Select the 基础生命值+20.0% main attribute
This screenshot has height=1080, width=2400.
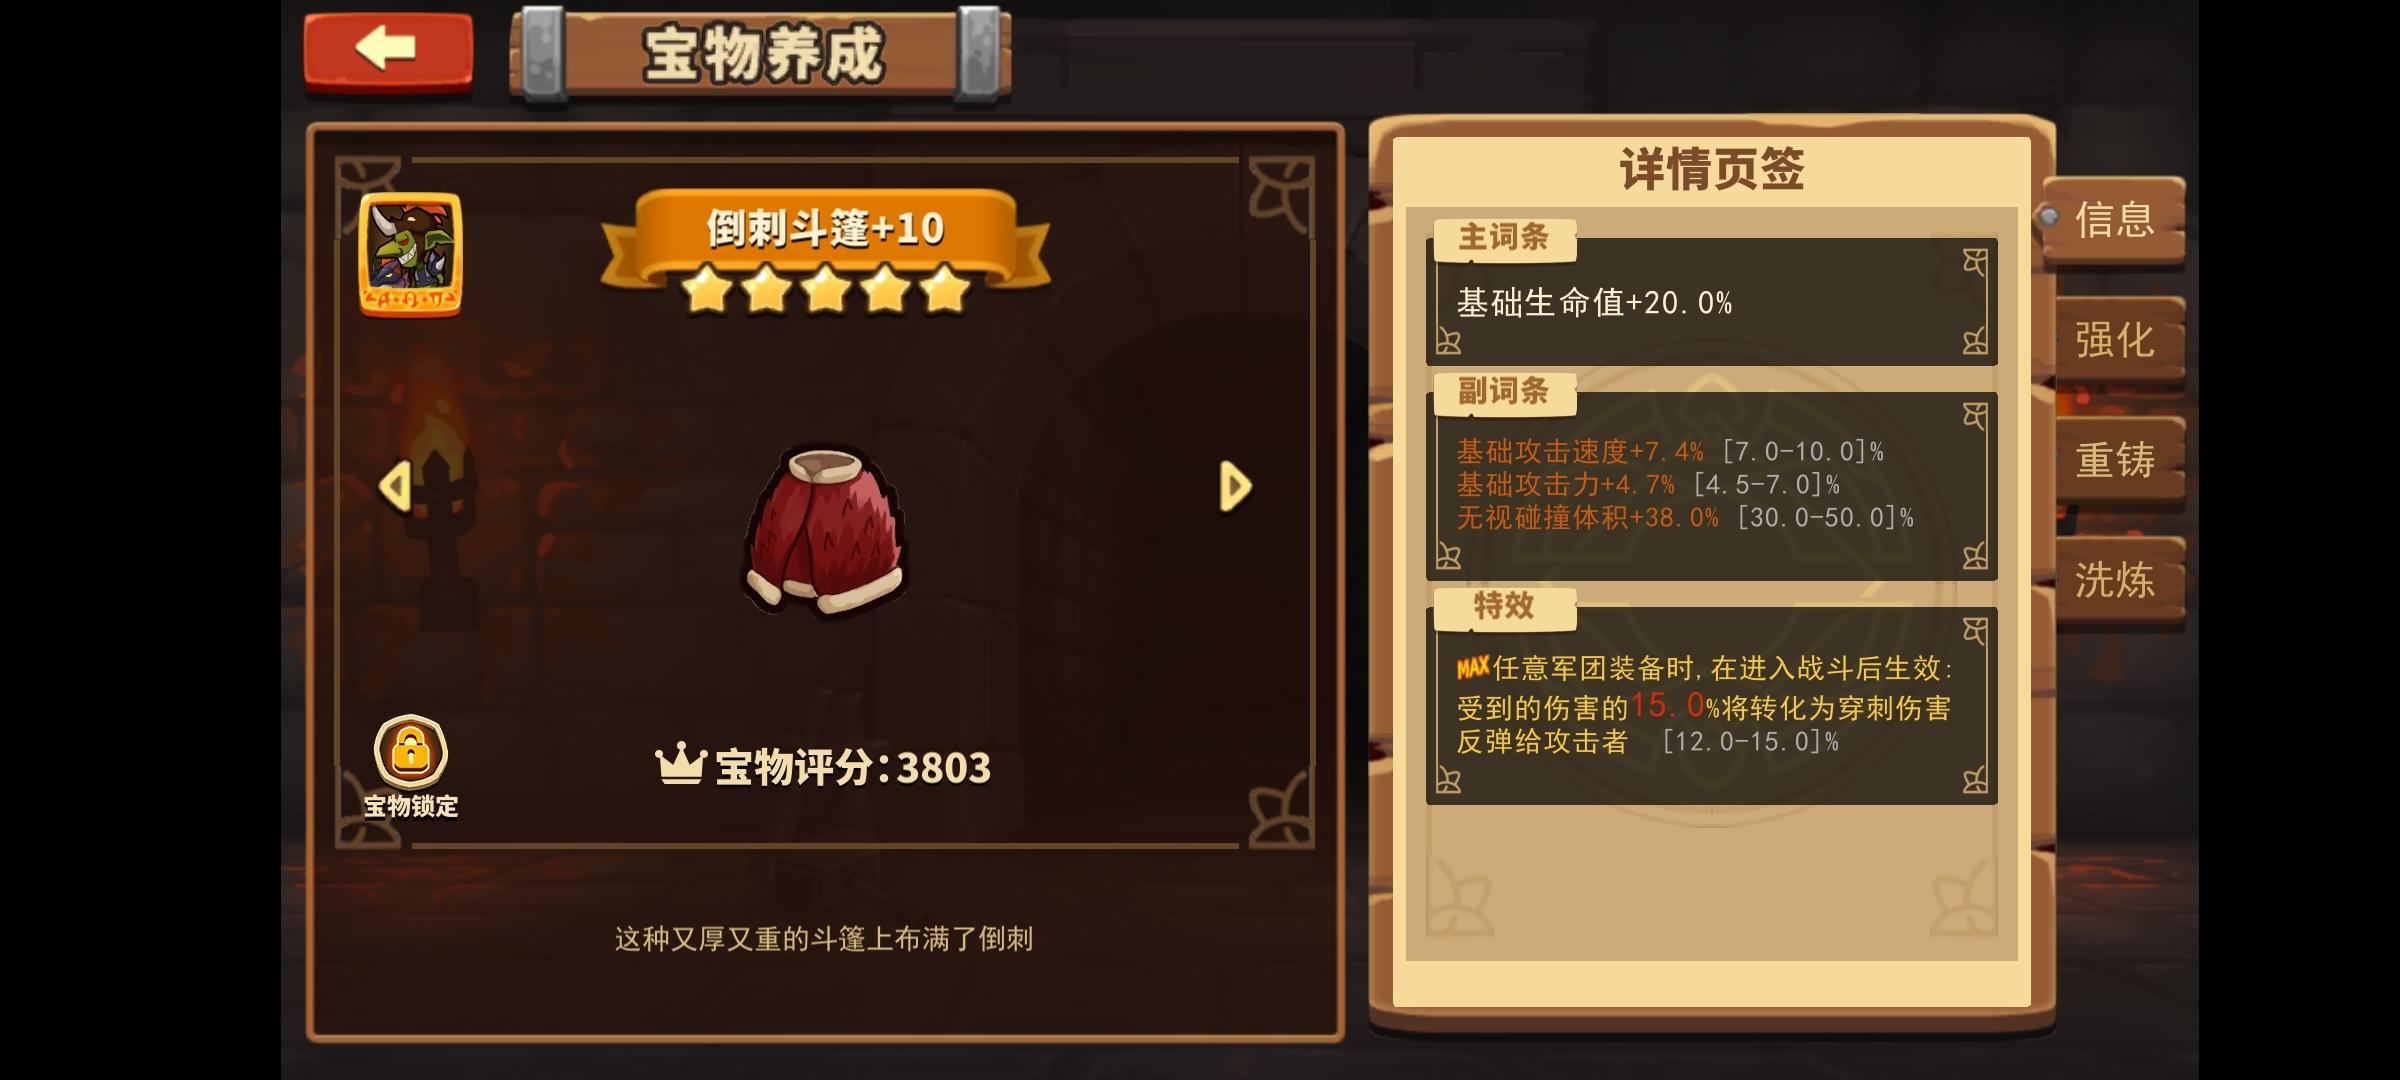click(x=1594, y=302)
